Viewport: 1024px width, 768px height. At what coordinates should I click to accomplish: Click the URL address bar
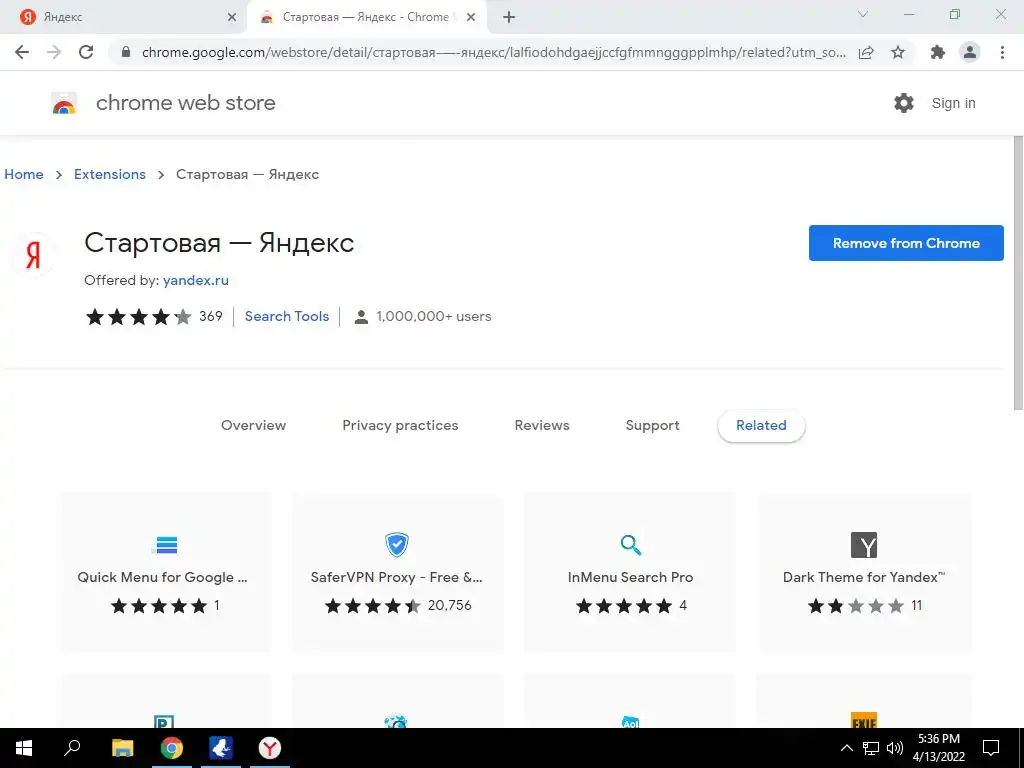click(x=493, y=52)
